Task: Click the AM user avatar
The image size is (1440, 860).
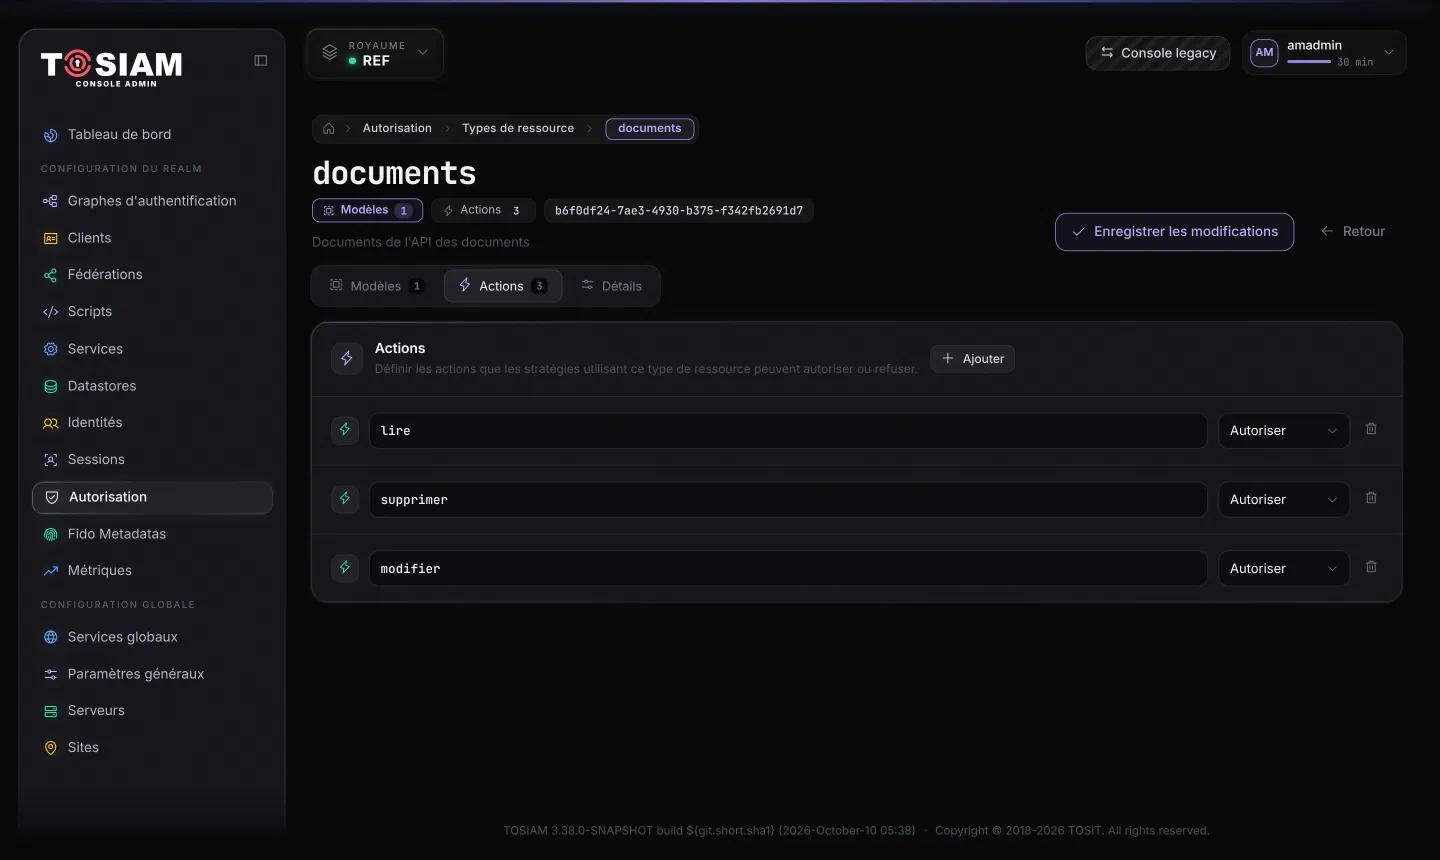Action: 1264,53
